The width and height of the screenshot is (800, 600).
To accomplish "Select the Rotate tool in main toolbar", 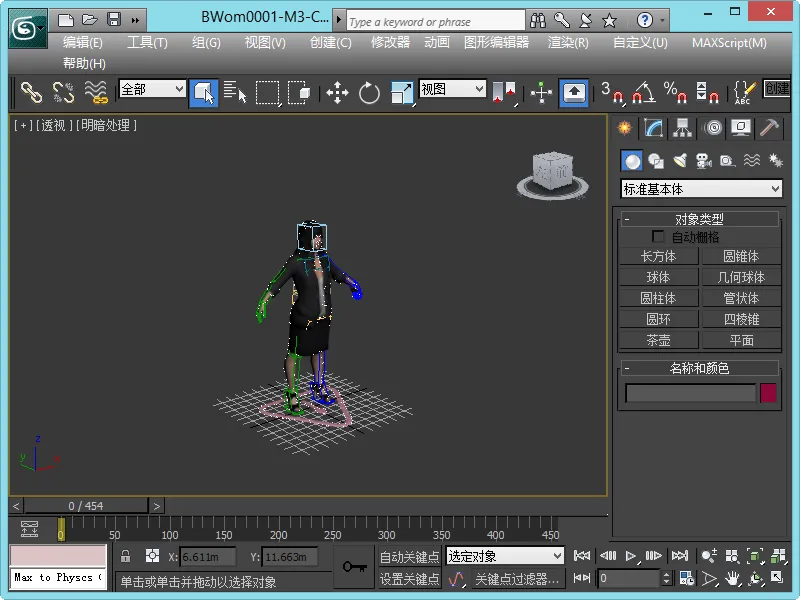I will tap(369, 94).
